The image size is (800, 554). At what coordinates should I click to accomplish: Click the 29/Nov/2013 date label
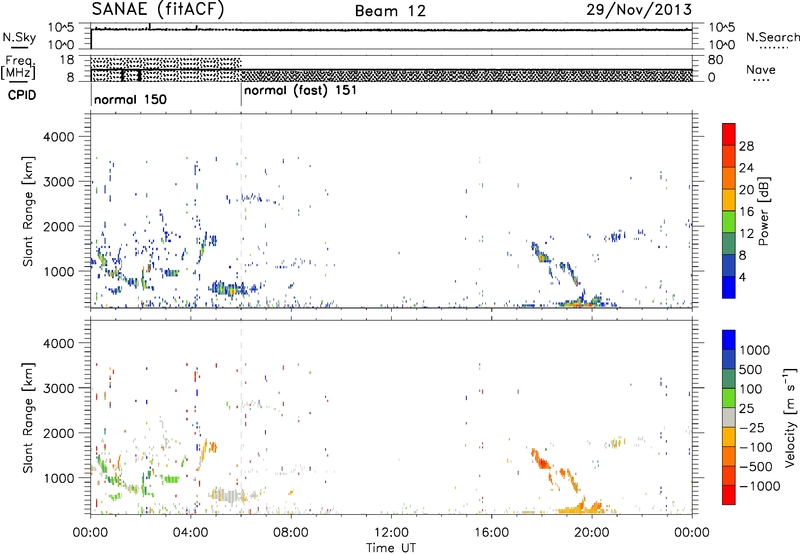click(x=639, y=9)
